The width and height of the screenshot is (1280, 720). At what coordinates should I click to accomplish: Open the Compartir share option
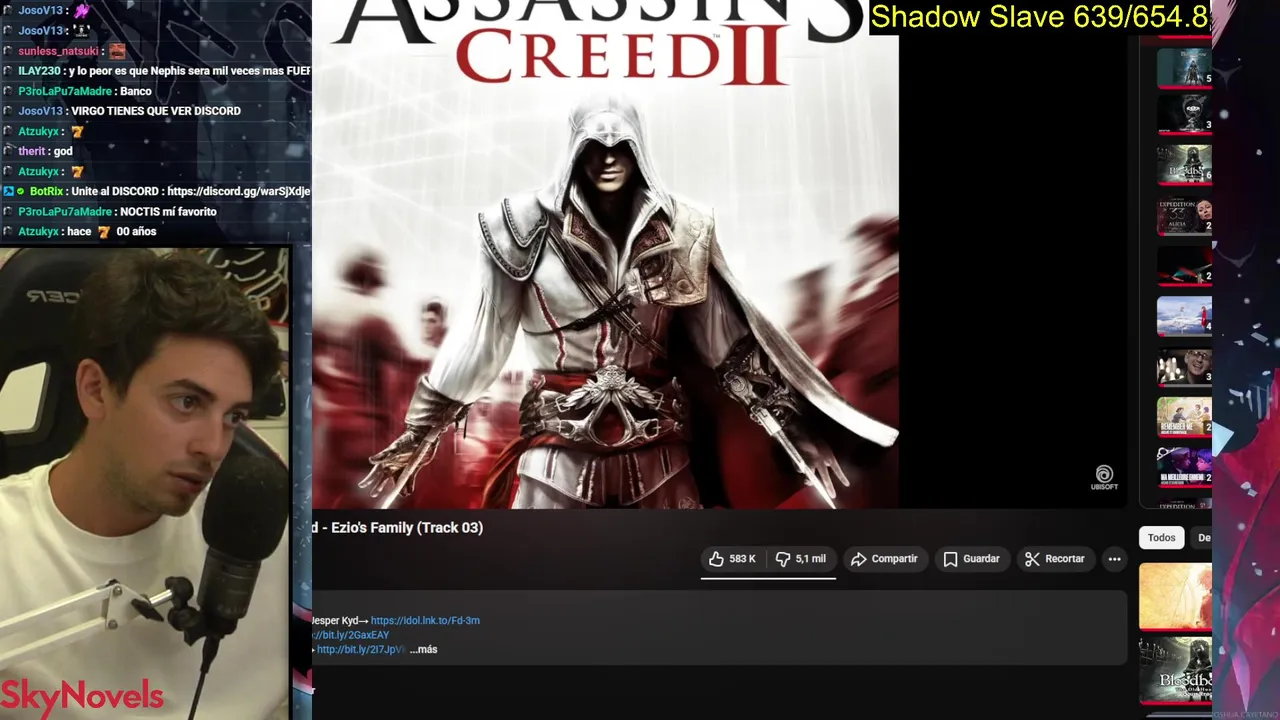click(884, 559)
